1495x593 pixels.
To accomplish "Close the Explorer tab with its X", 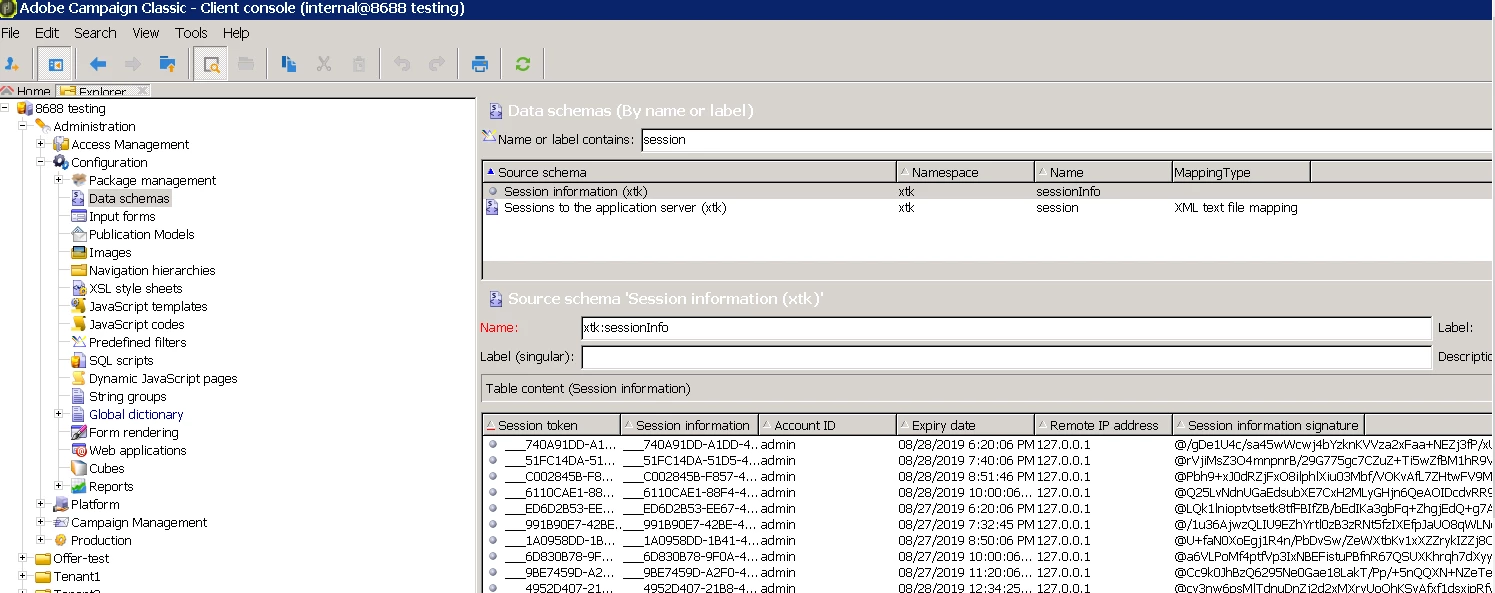I will (x=141, y=91).
